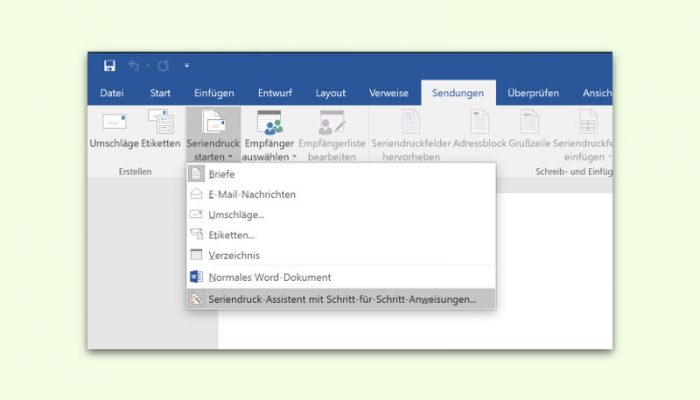Click the Briefe page icon in menu
700x400 pixels.
click(196, 174)
